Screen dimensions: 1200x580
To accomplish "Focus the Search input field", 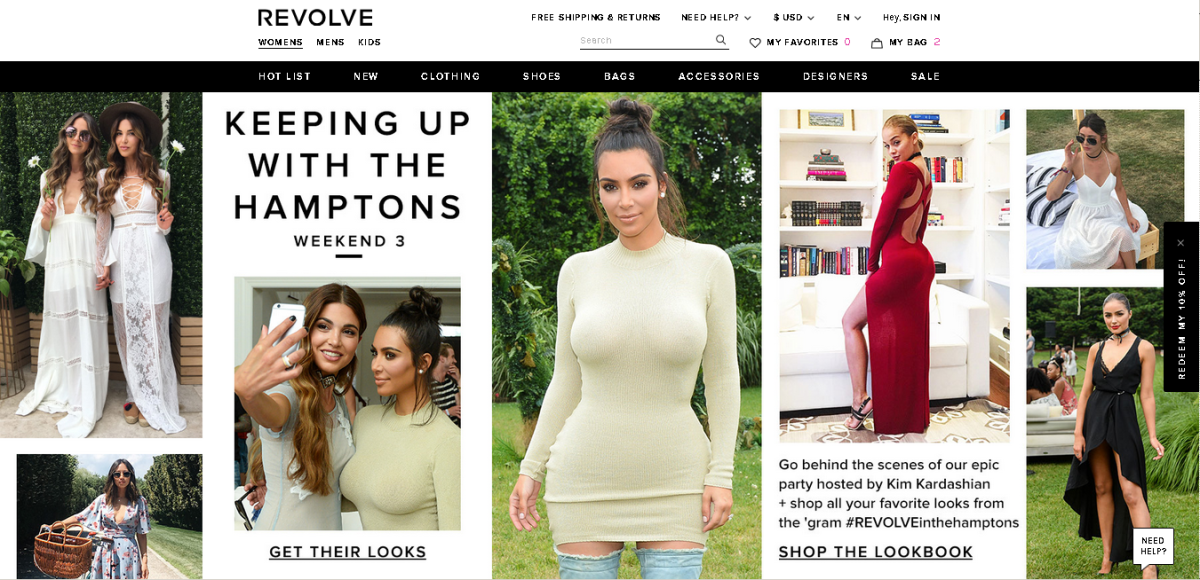I will 645,41.
